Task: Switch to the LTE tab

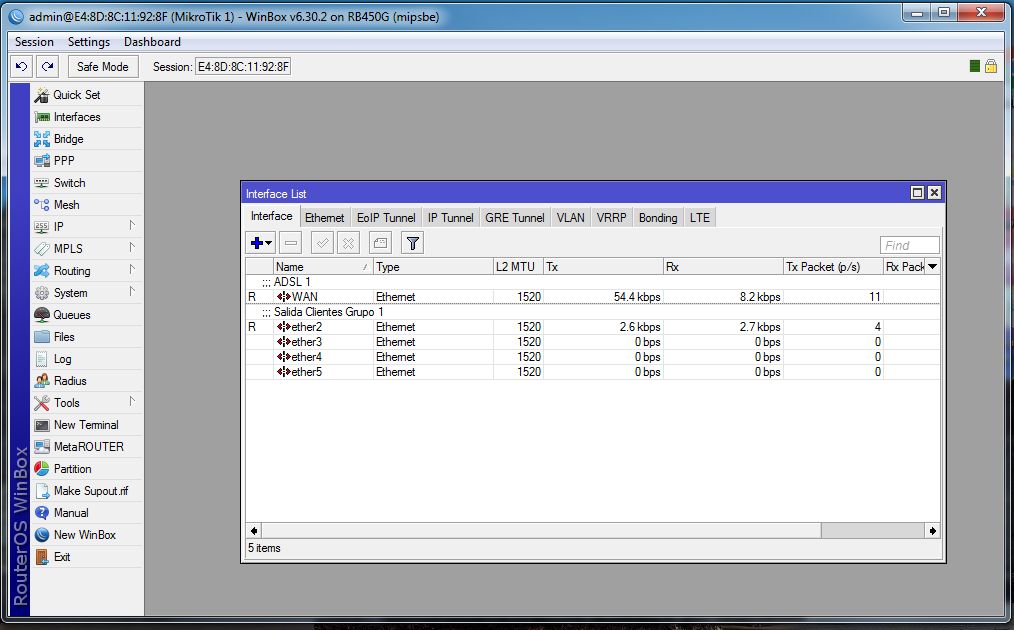Action: [x=700, y=218]
